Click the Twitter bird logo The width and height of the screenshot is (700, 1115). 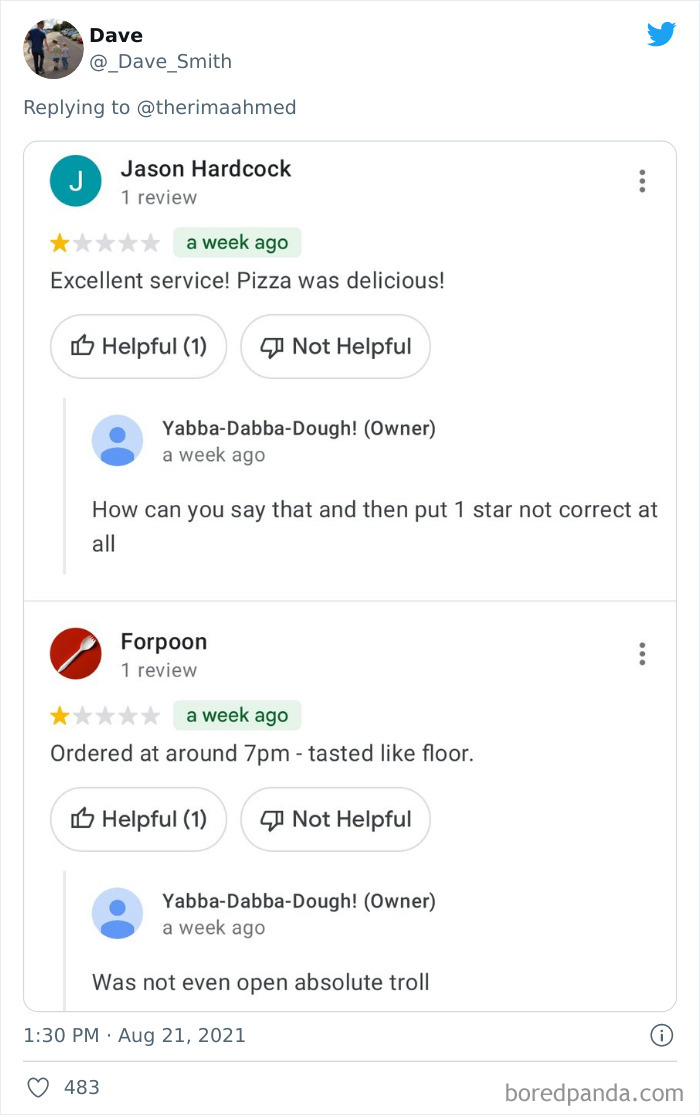click(661, 34)
